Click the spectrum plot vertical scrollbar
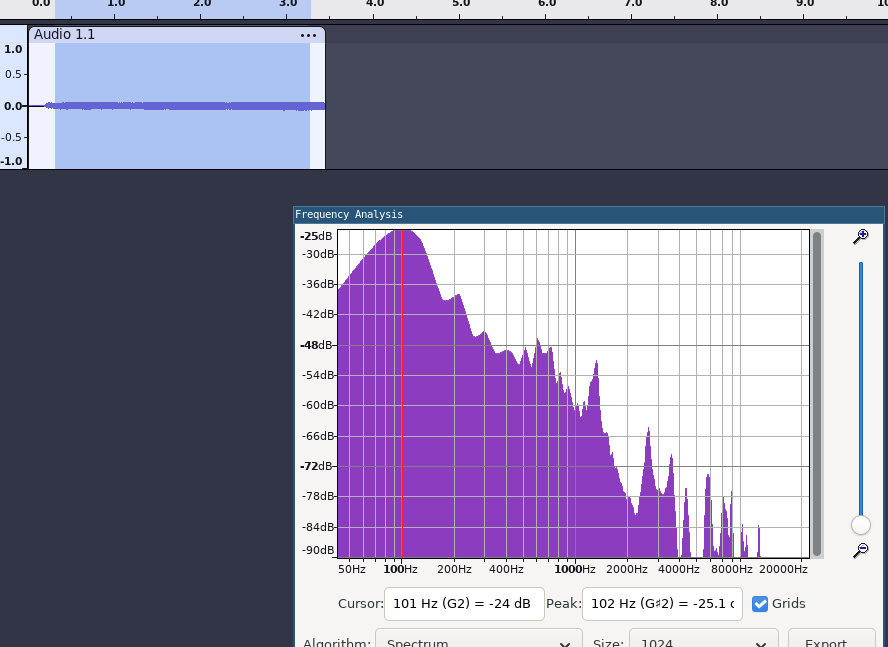Viewport: 888px width, 647px height. (x=817, y=394)
